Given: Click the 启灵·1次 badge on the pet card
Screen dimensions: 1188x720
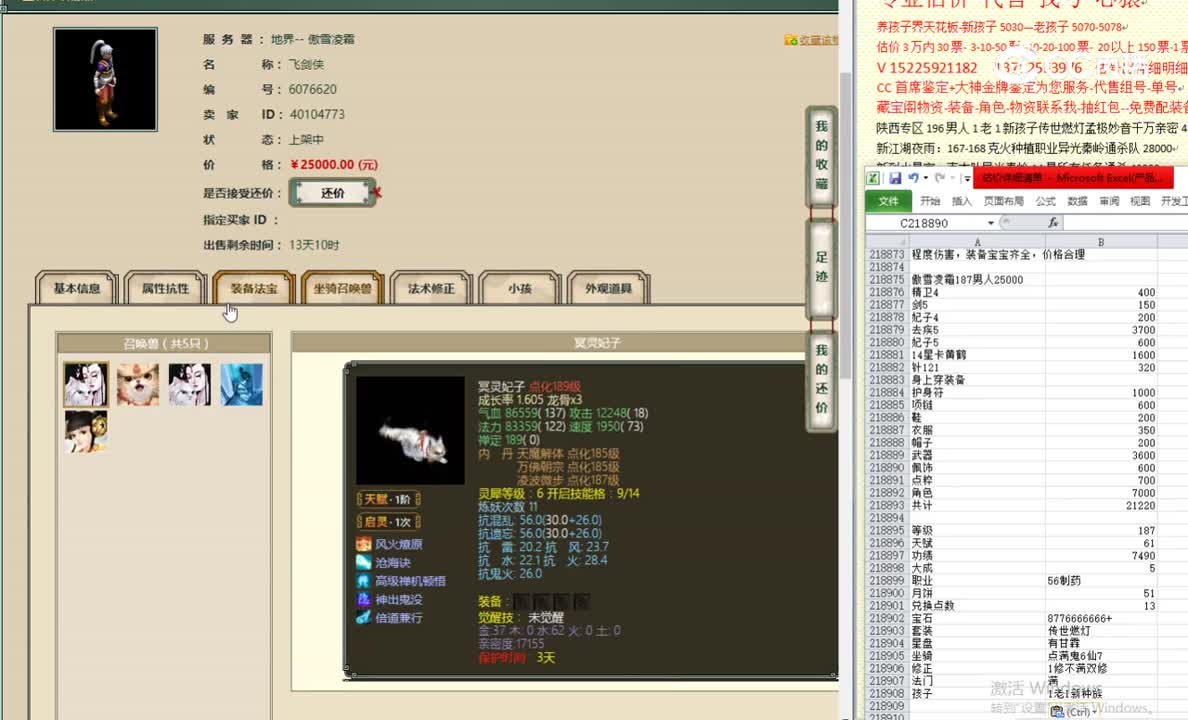Looking at the screenshot, I should 389,521.
